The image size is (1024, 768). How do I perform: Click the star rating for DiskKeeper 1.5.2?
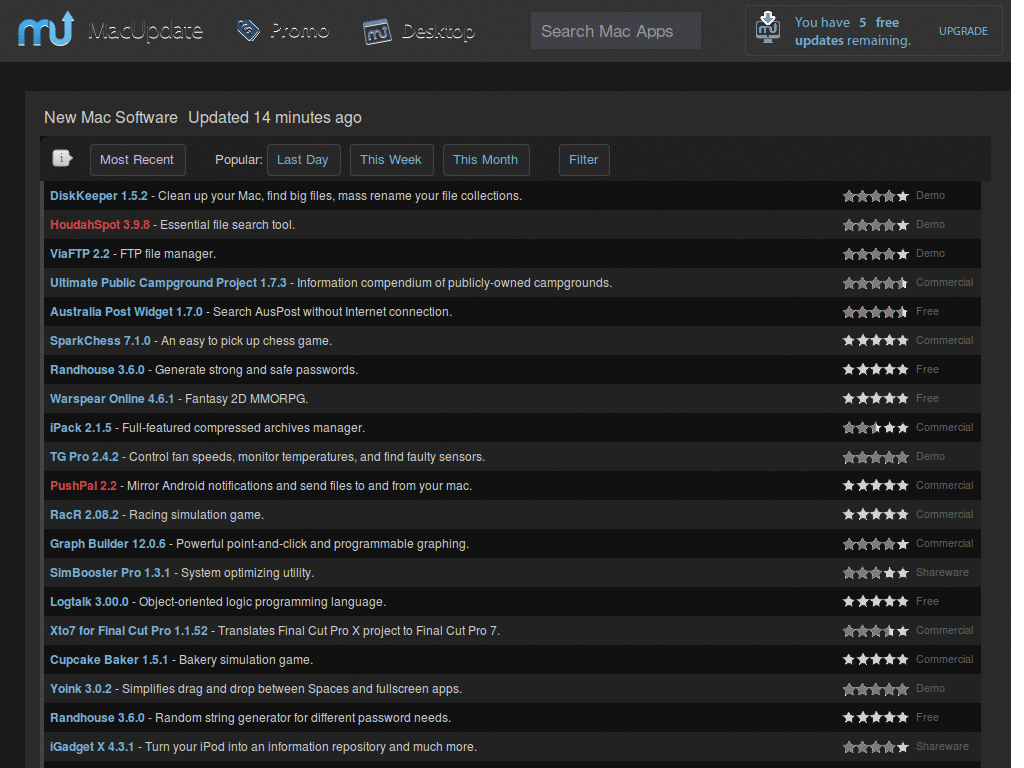[875, 196]
